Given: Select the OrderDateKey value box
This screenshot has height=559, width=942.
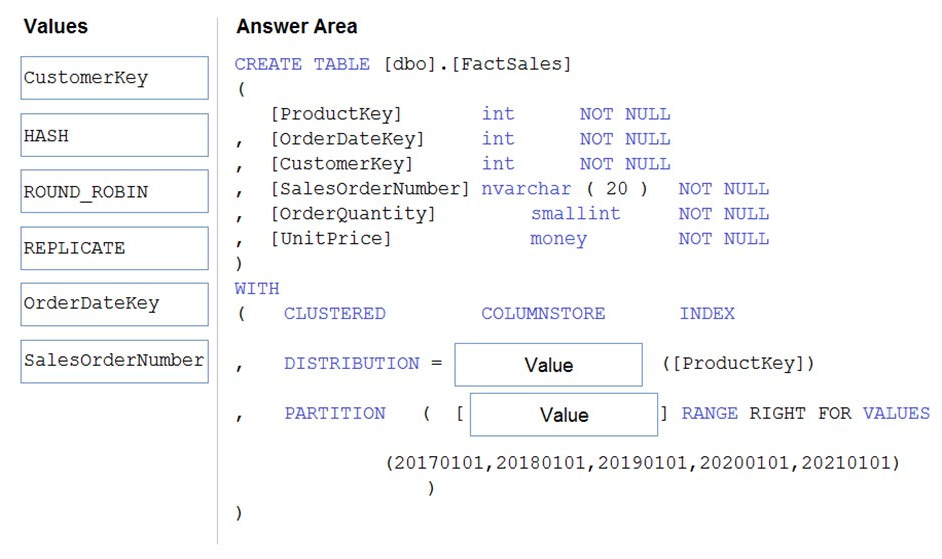Looking at the screenshot, I should pyautogui.click(x=114, y=304).
